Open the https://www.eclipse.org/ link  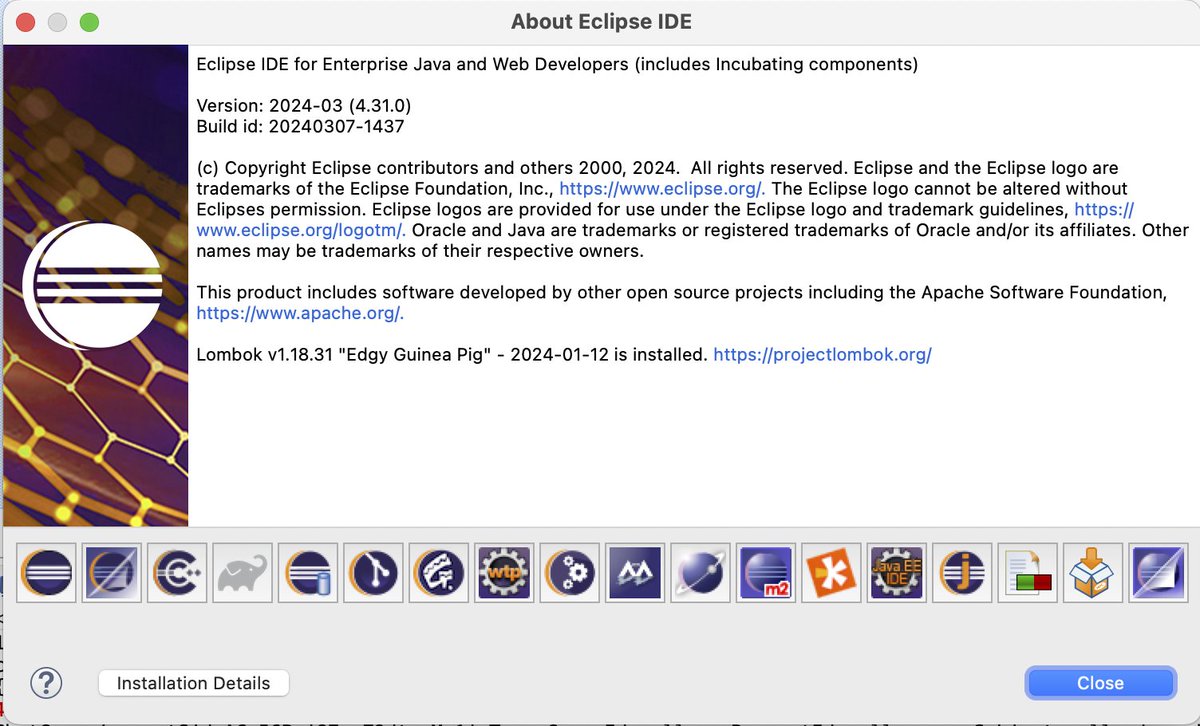point(662,188)
